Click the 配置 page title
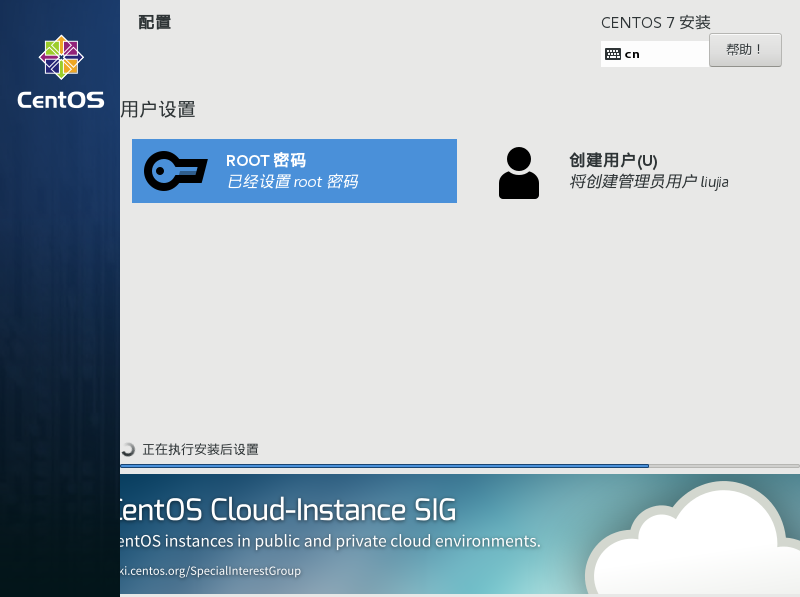The height and width of the screenshot is (597, 800). (x=155, y=22)
